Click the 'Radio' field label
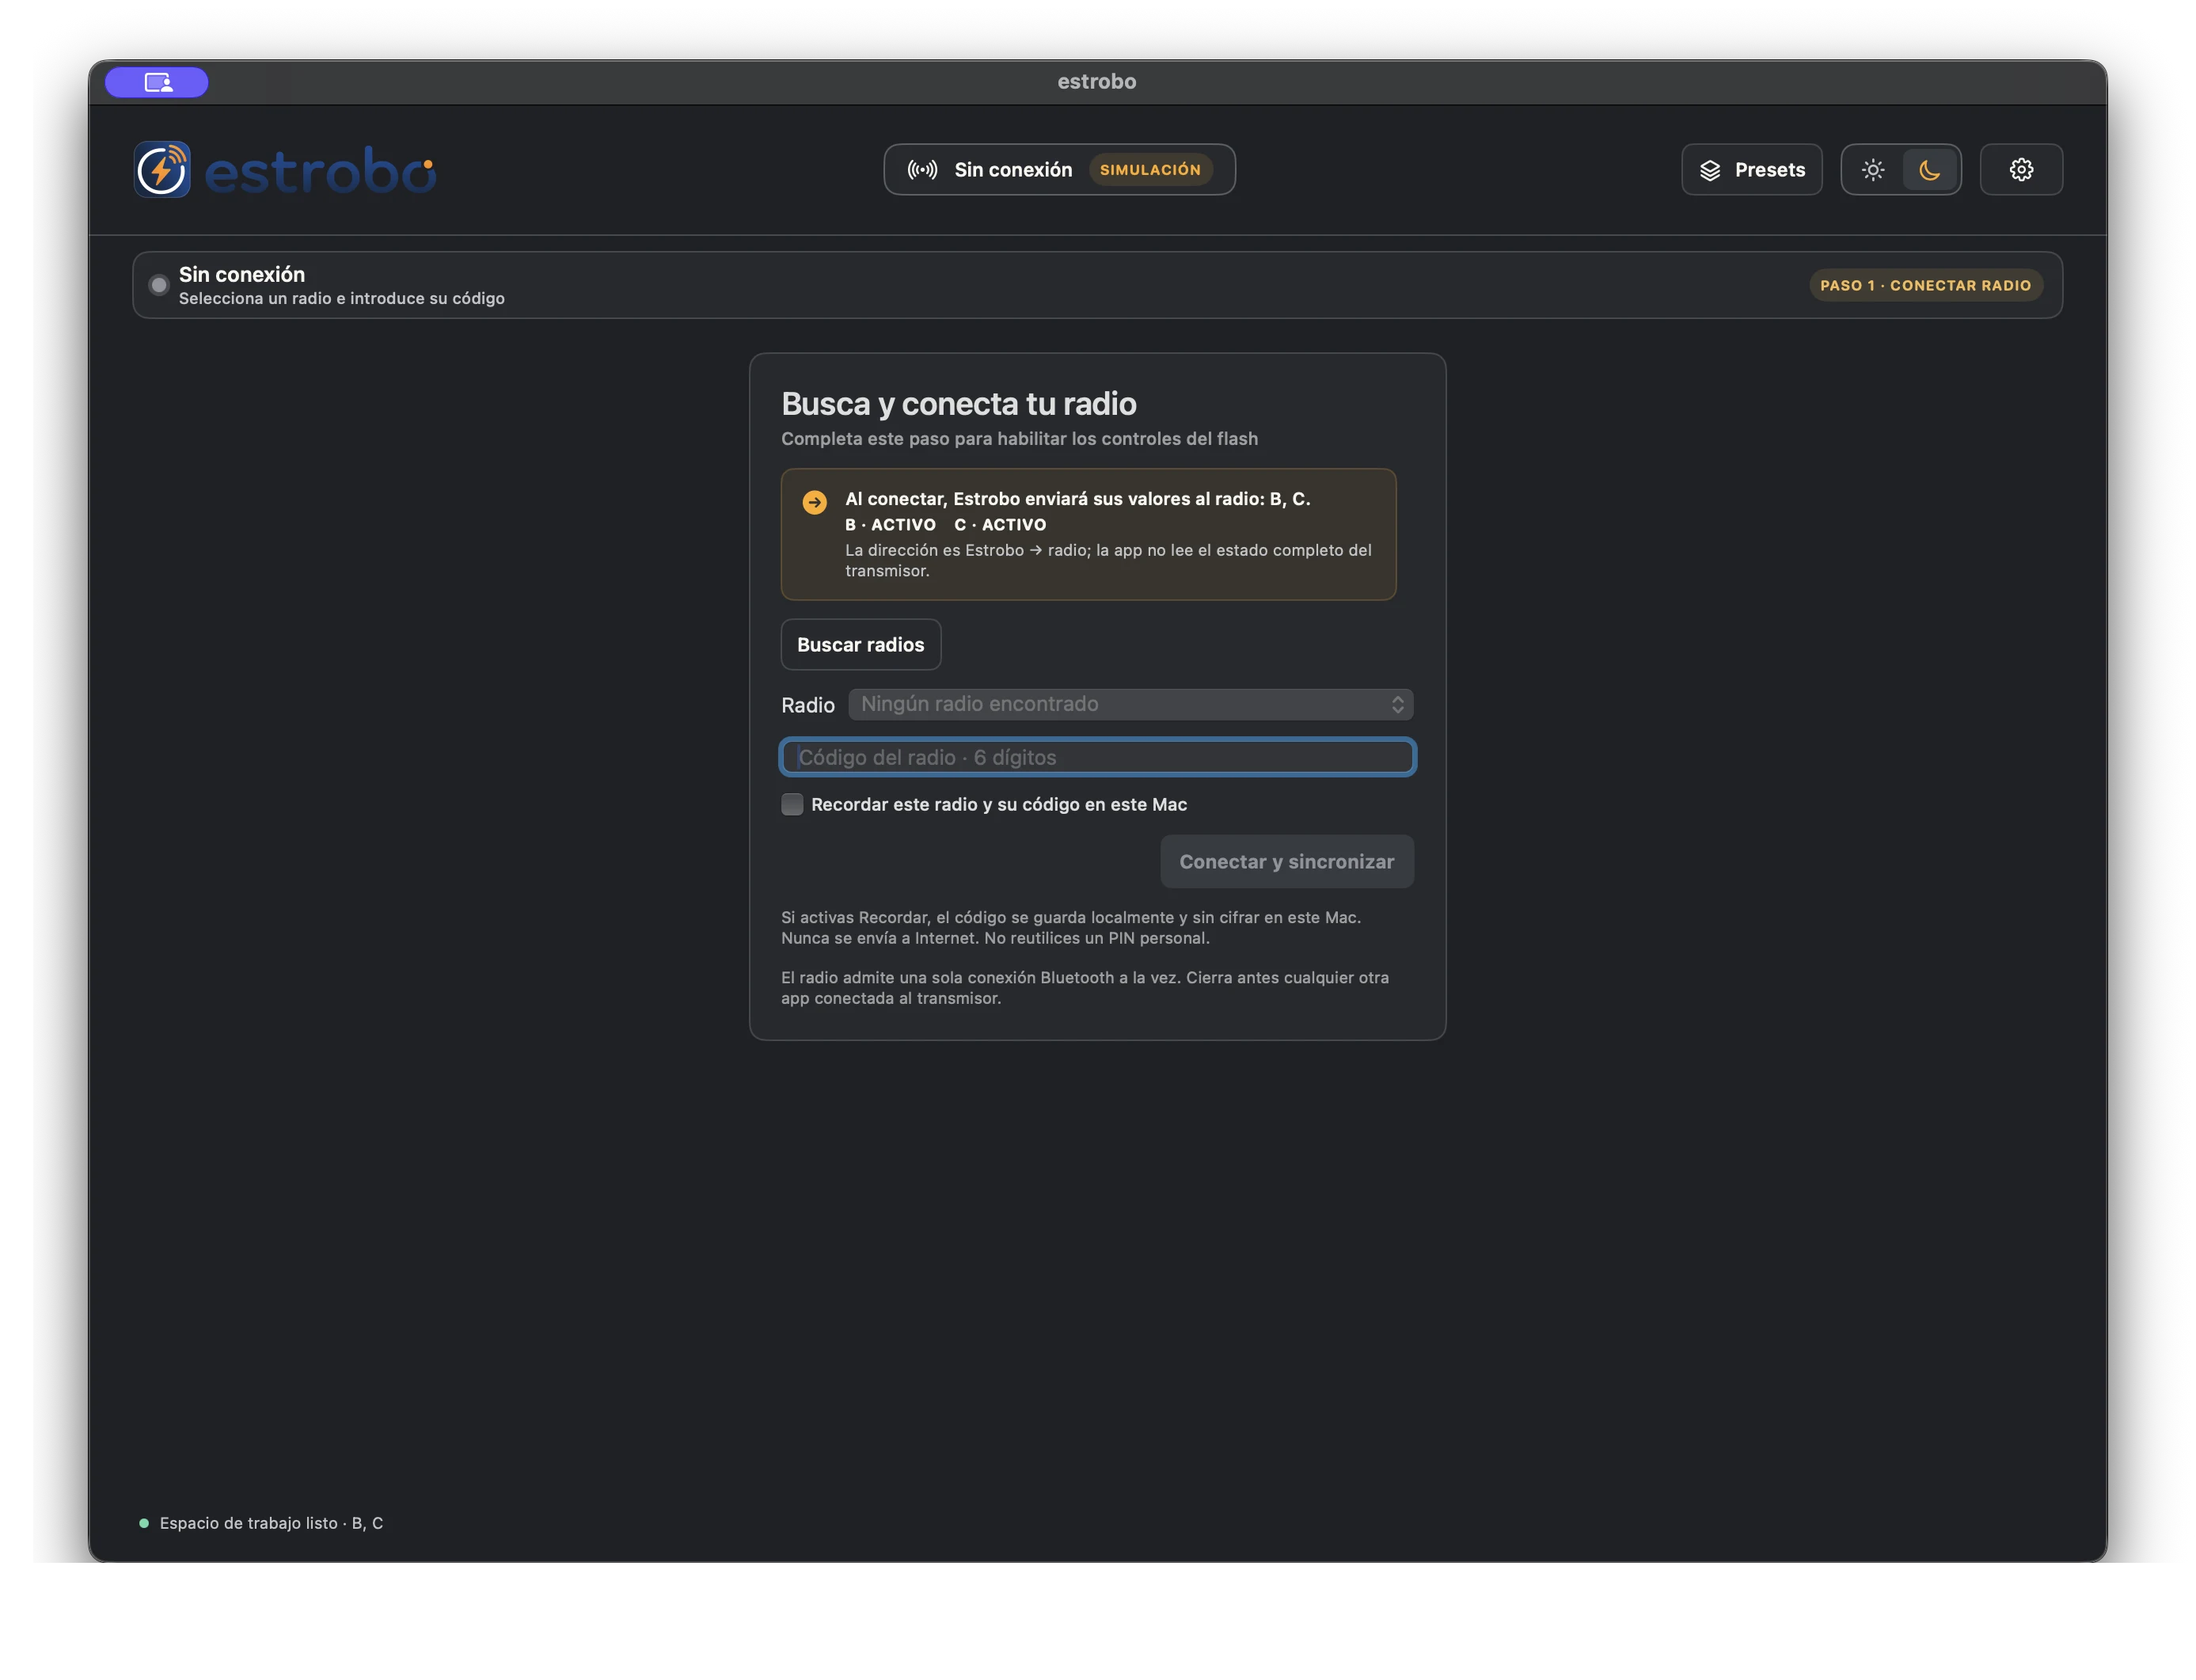 [807, 705]
